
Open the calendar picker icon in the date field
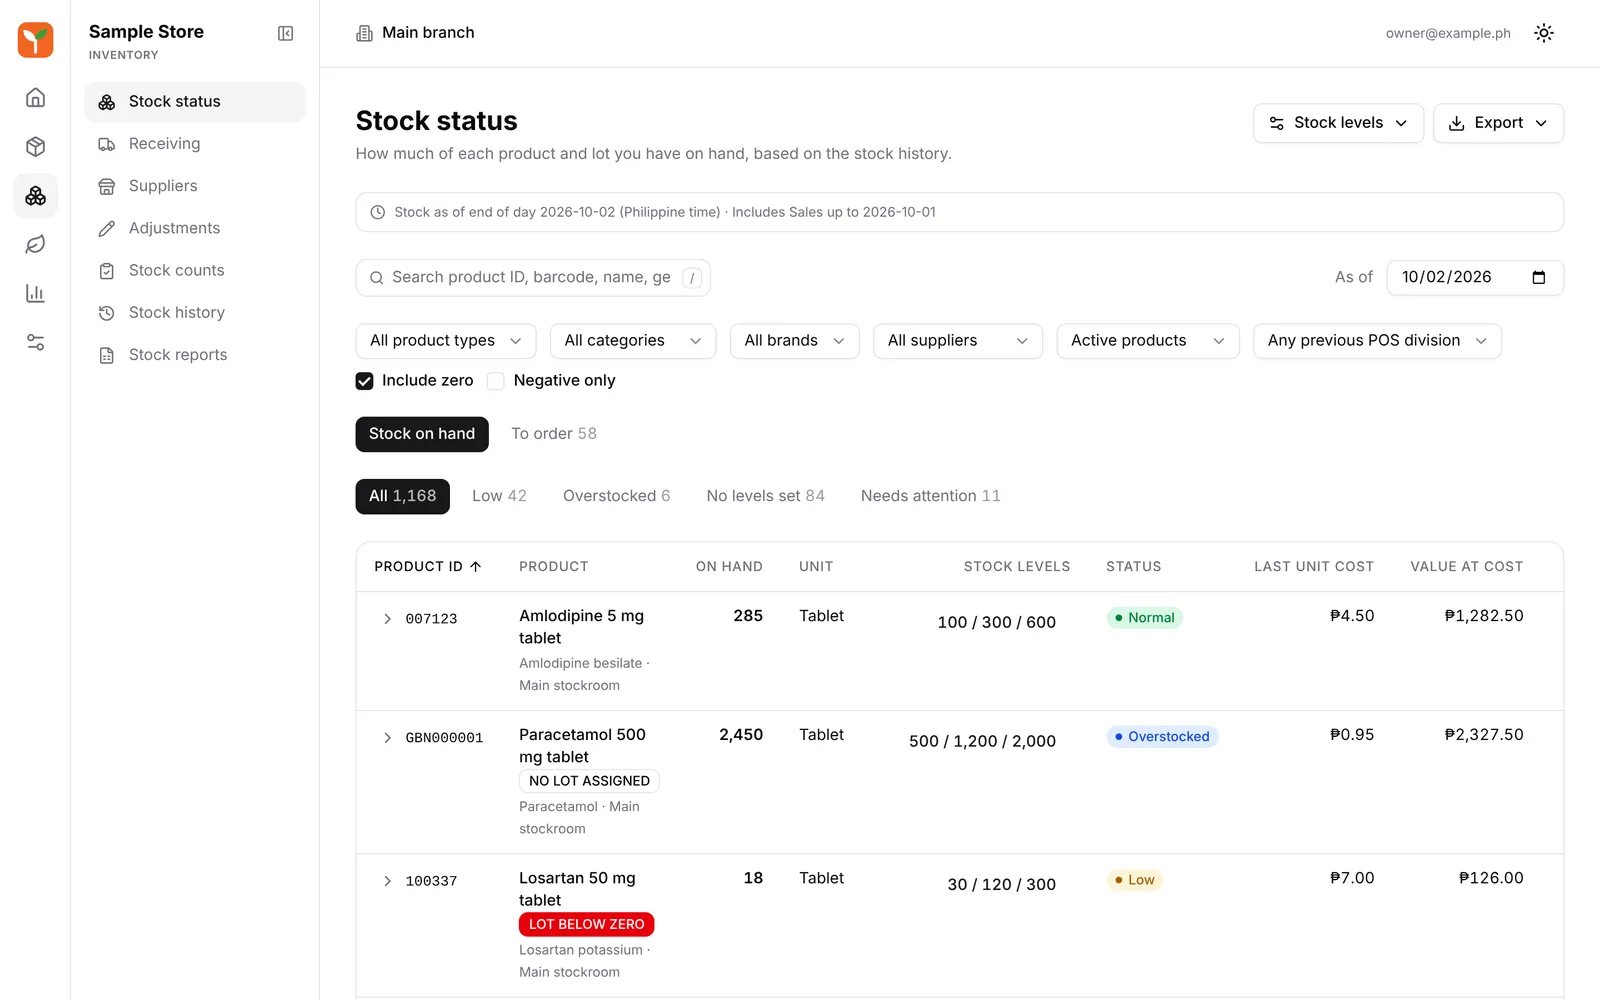coord(1539,277)
